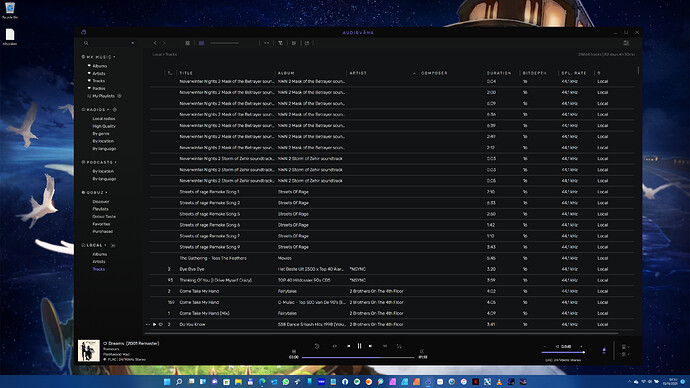Sort by the Title column header
This screenshot has height=388, width=690.
click(x=186, y=73)
